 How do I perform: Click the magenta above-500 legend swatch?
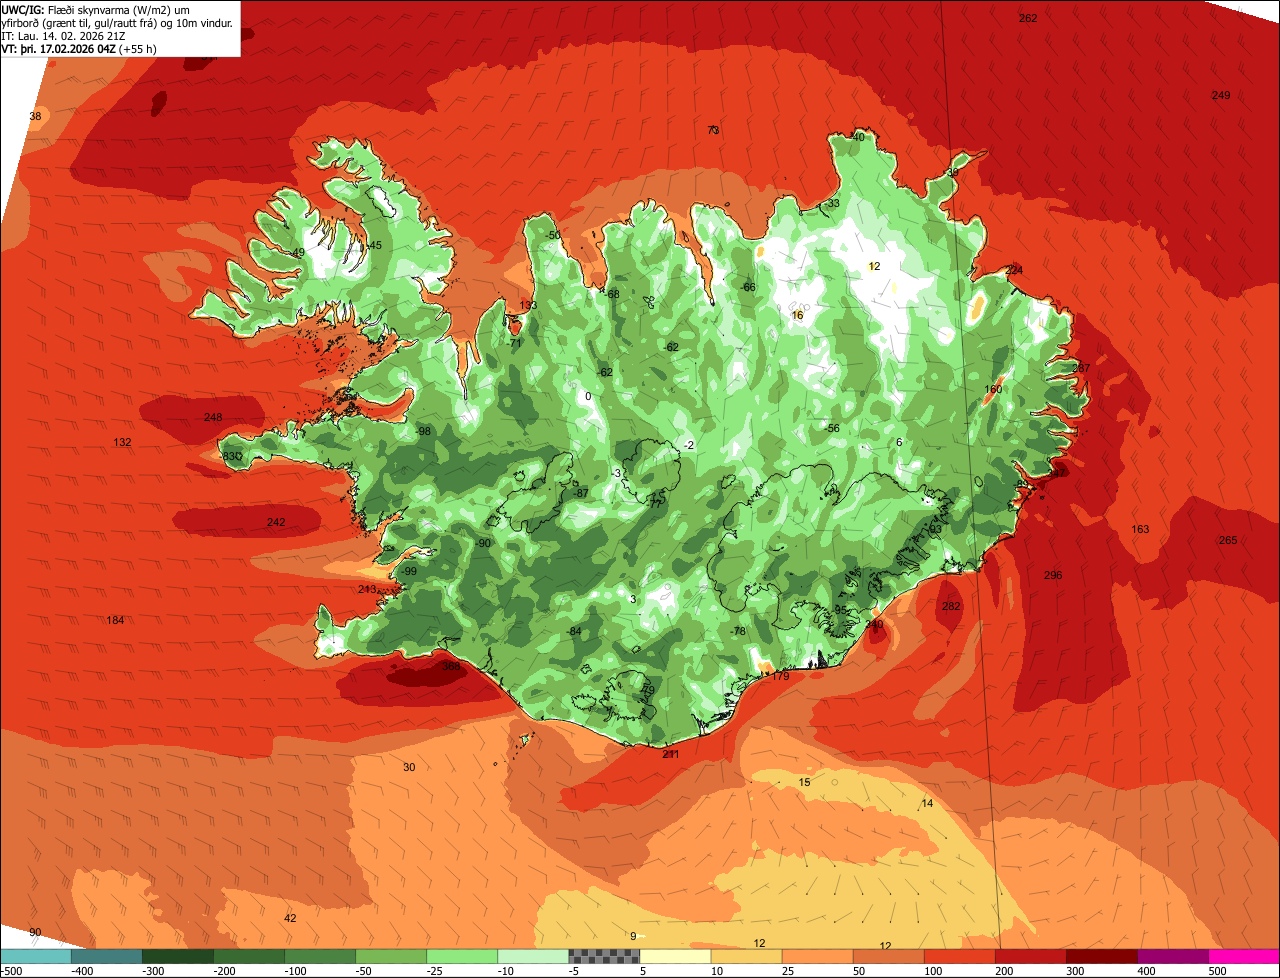coord(1244,956)
